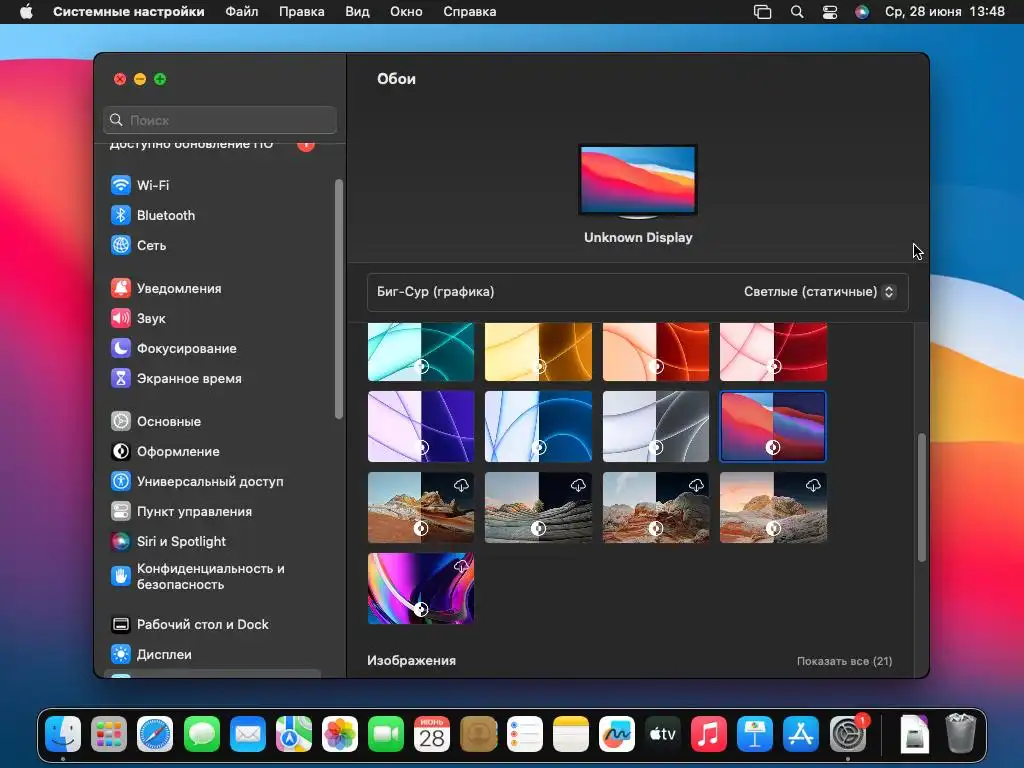Click Показать все (21) link
Image resolution: width=1024 pixels, height=768 pixels.
coord(844,661)
